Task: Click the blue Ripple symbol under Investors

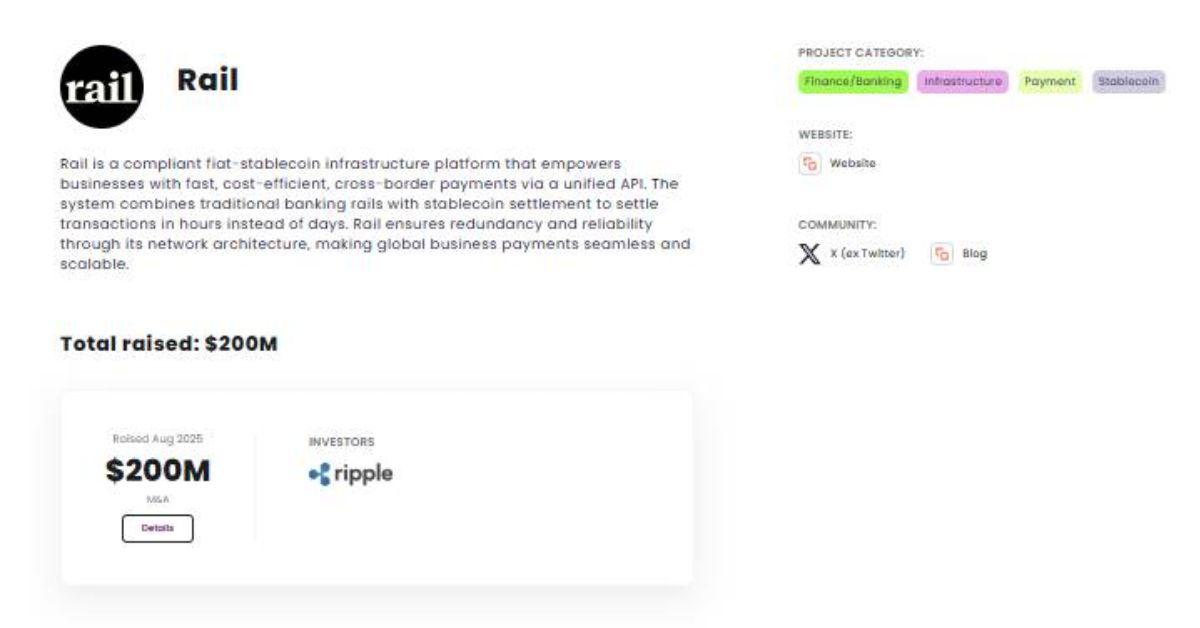Action: (x=319, y=475)
